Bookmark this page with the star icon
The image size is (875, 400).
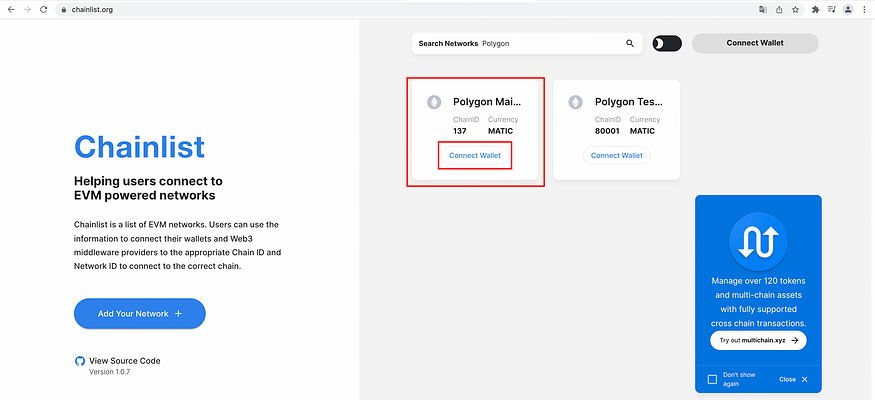795,9
